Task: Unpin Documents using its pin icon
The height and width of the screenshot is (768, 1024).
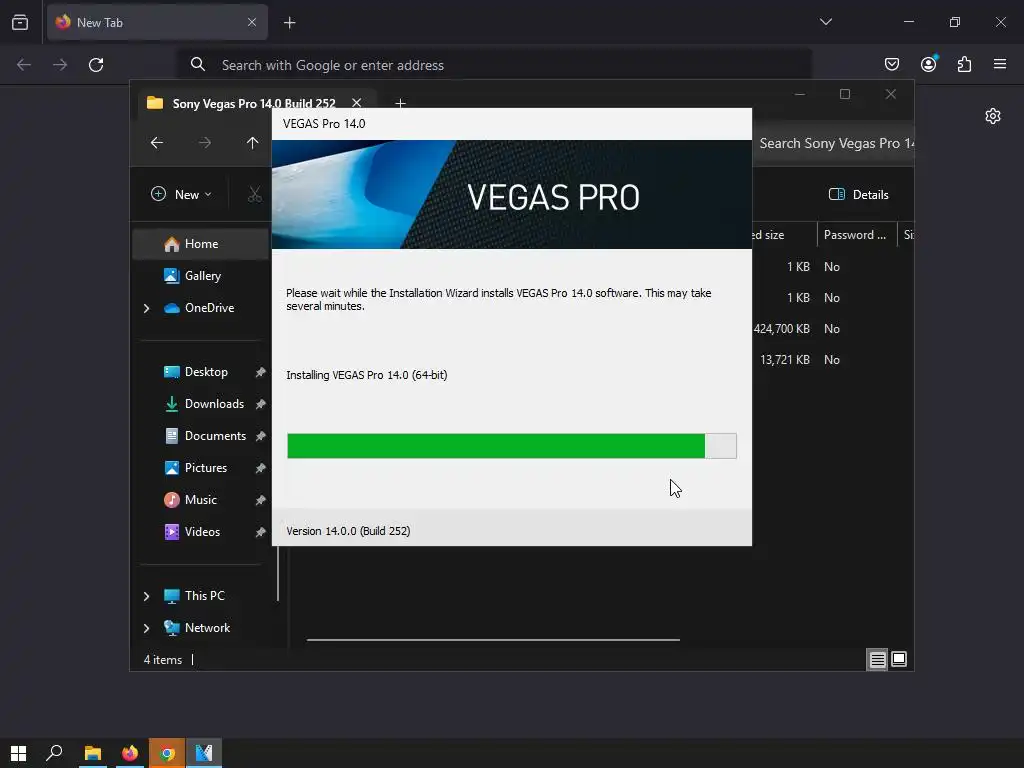Action: click(261, 436)
